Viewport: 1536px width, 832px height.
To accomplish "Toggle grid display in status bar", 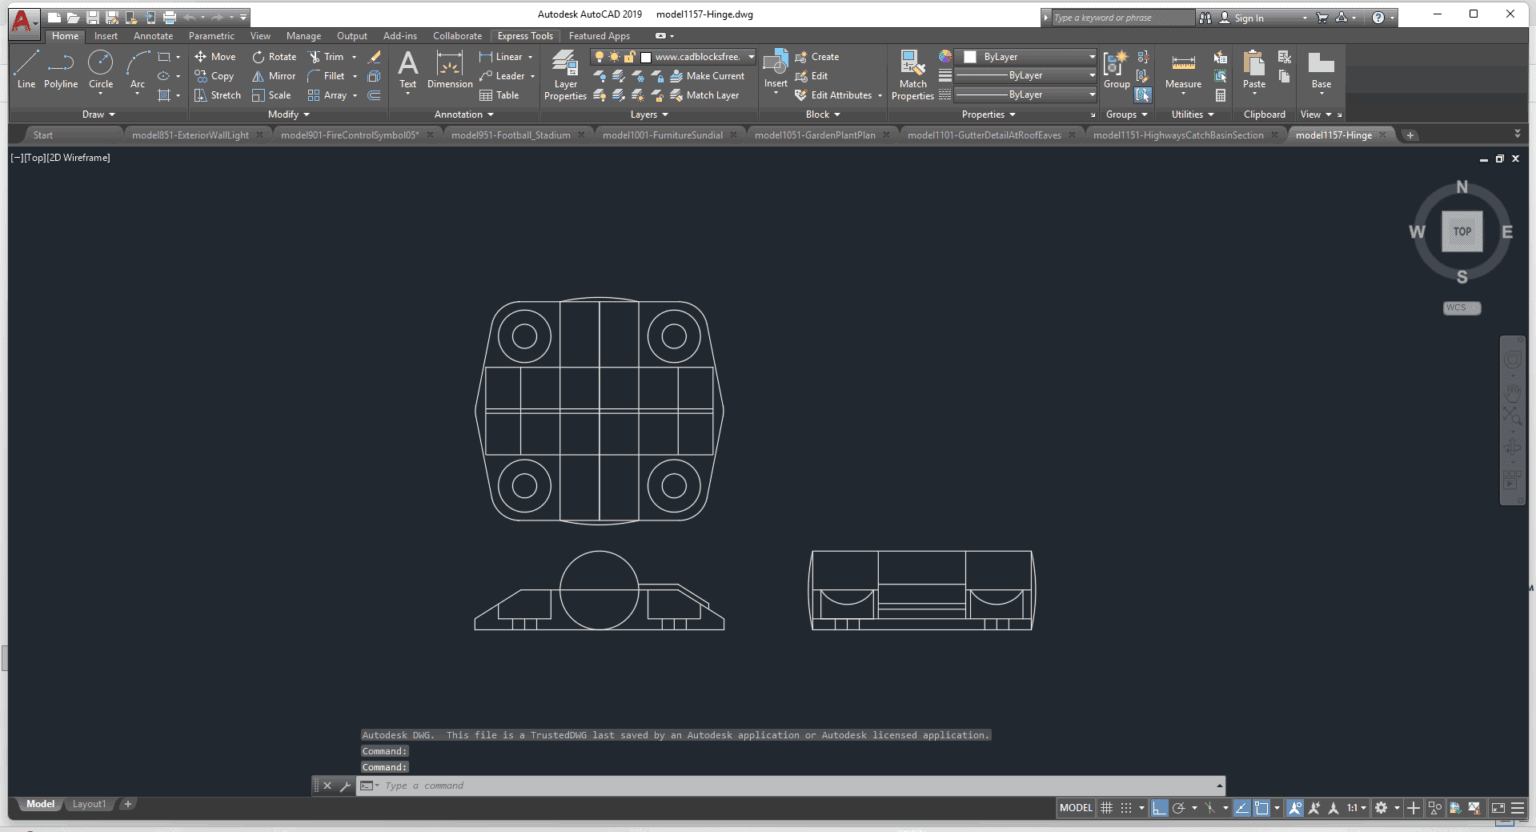I will (x=1107, y=807).
